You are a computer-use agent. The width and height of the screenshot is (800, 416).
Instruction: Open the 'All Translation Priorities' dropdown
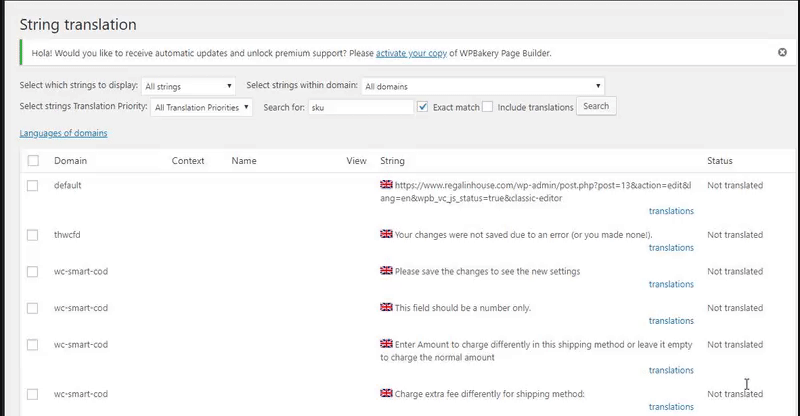tap(202, 107)
